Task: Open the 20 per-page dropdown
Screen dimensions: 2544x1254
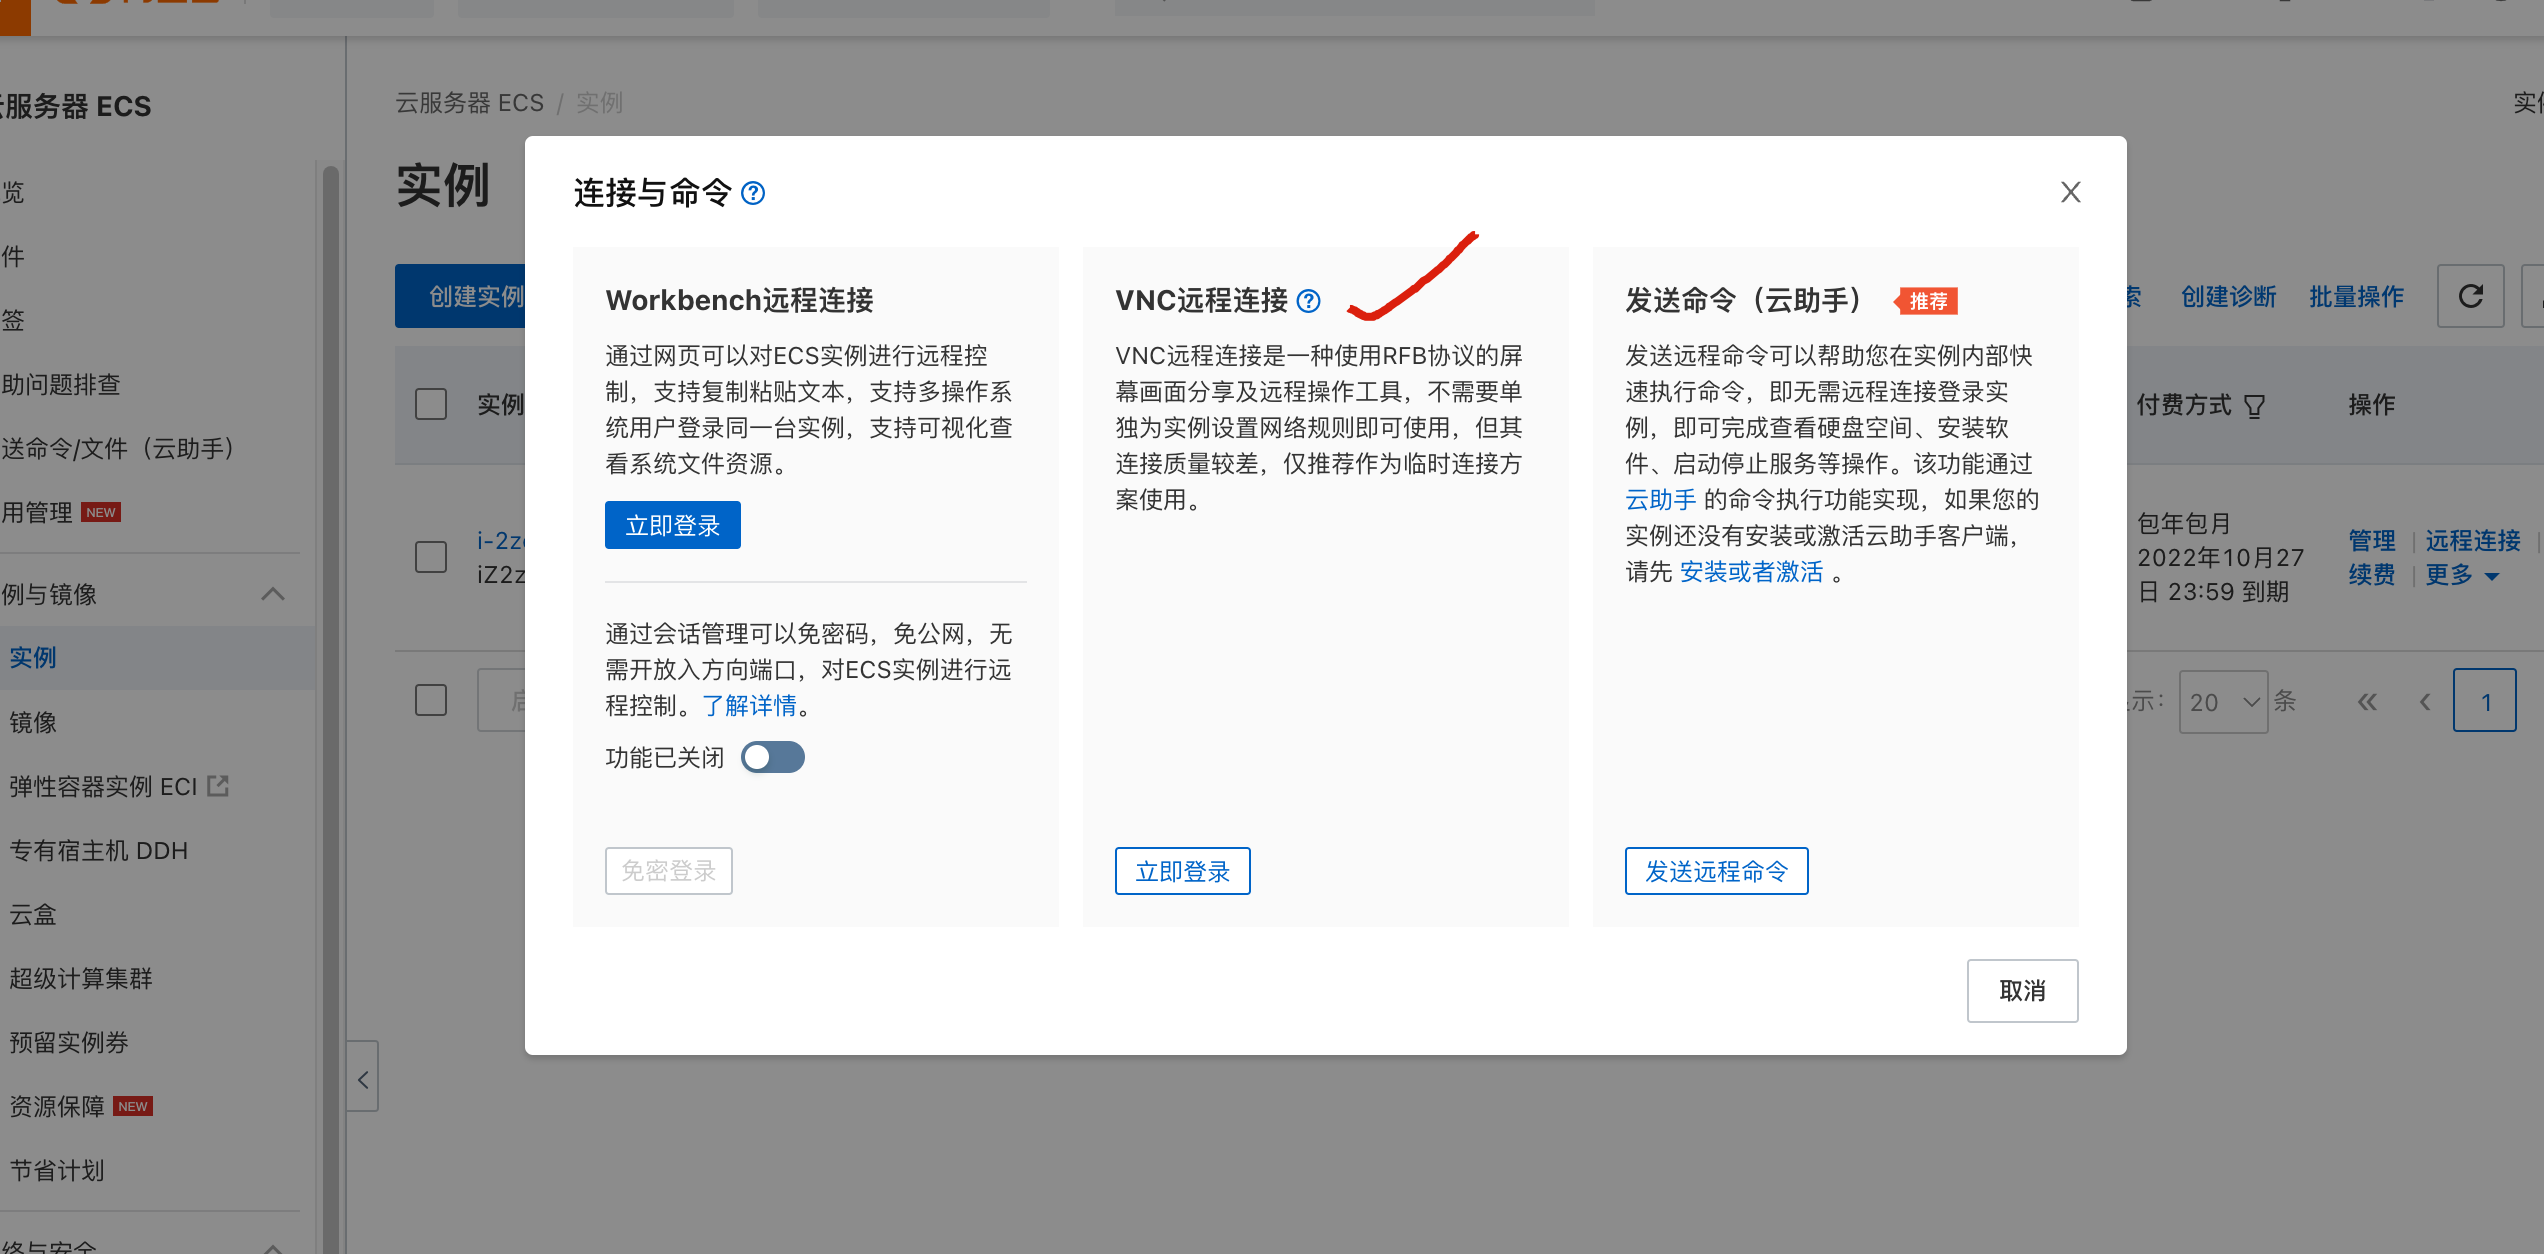Action: point(2222,702)
